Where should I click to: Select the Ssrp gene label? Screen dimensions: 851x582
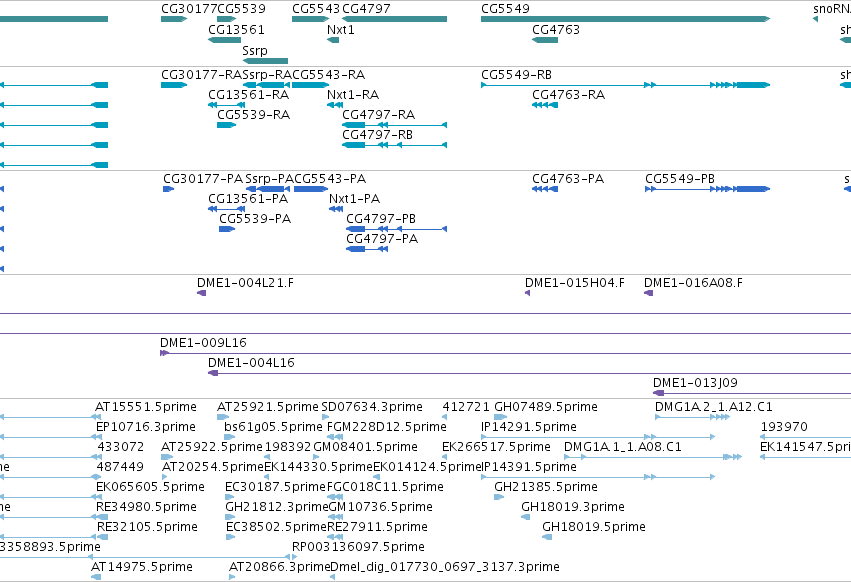coord(255,50)
